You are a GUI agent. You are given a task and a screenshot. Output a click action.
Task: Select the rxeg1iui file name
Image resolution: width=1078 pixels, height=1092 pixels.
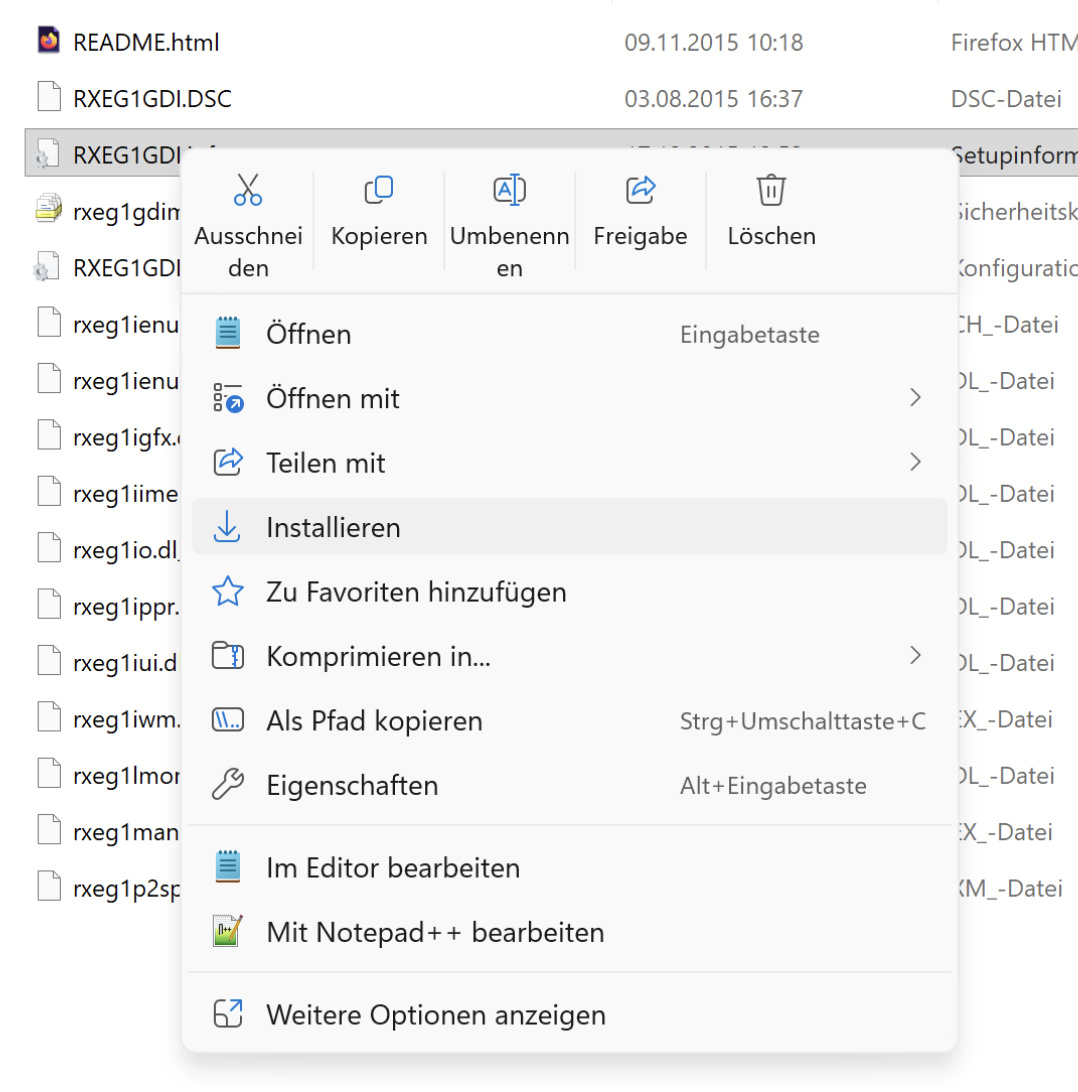125,663
